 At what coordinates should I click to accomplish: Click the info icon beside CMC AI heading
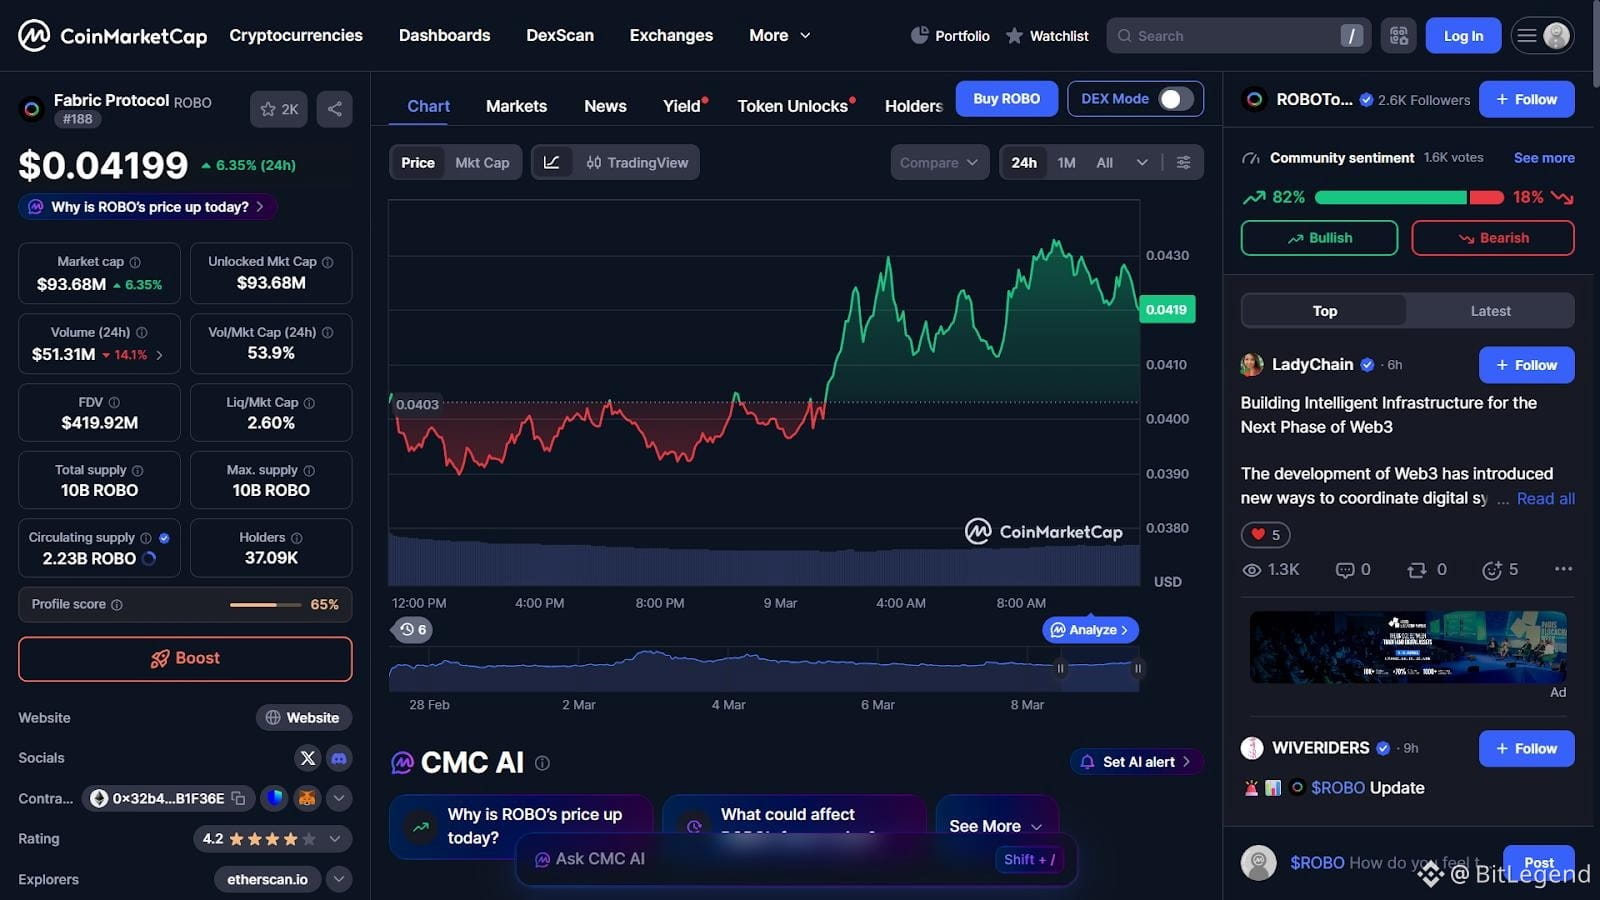coord(542,763)
